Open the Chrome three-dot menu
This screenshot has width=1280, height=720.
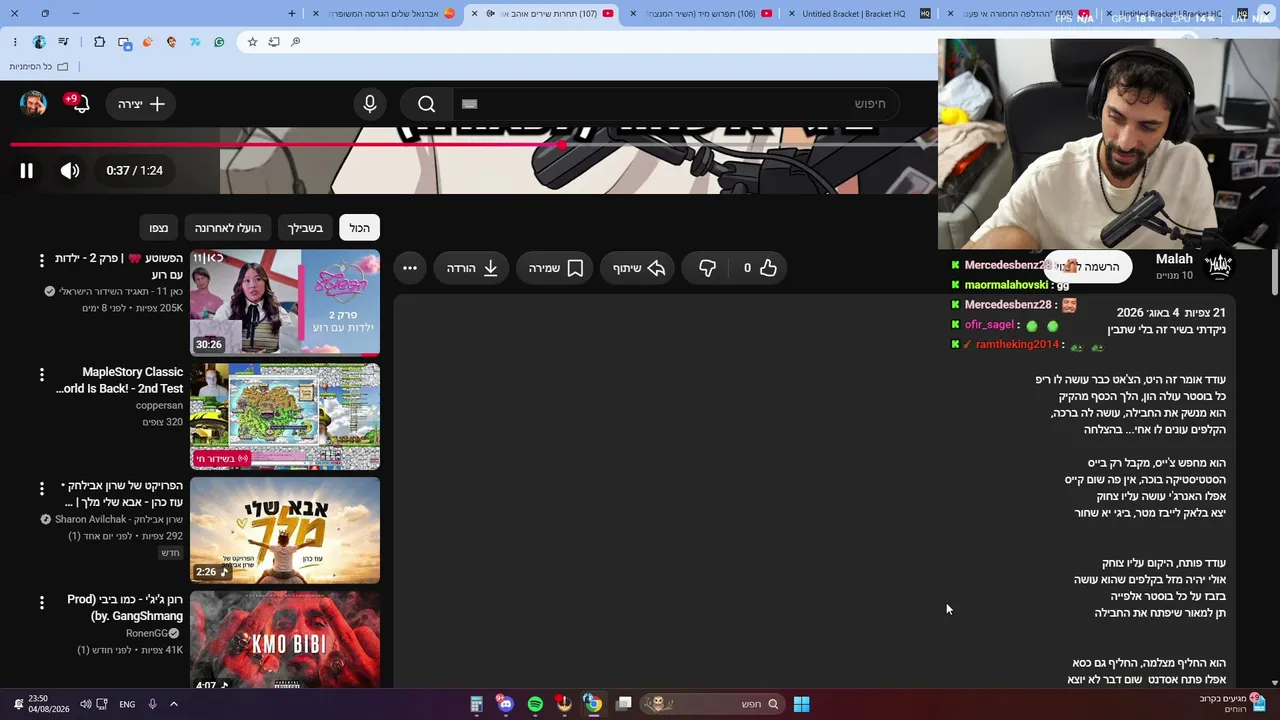(x=15, y=42)
